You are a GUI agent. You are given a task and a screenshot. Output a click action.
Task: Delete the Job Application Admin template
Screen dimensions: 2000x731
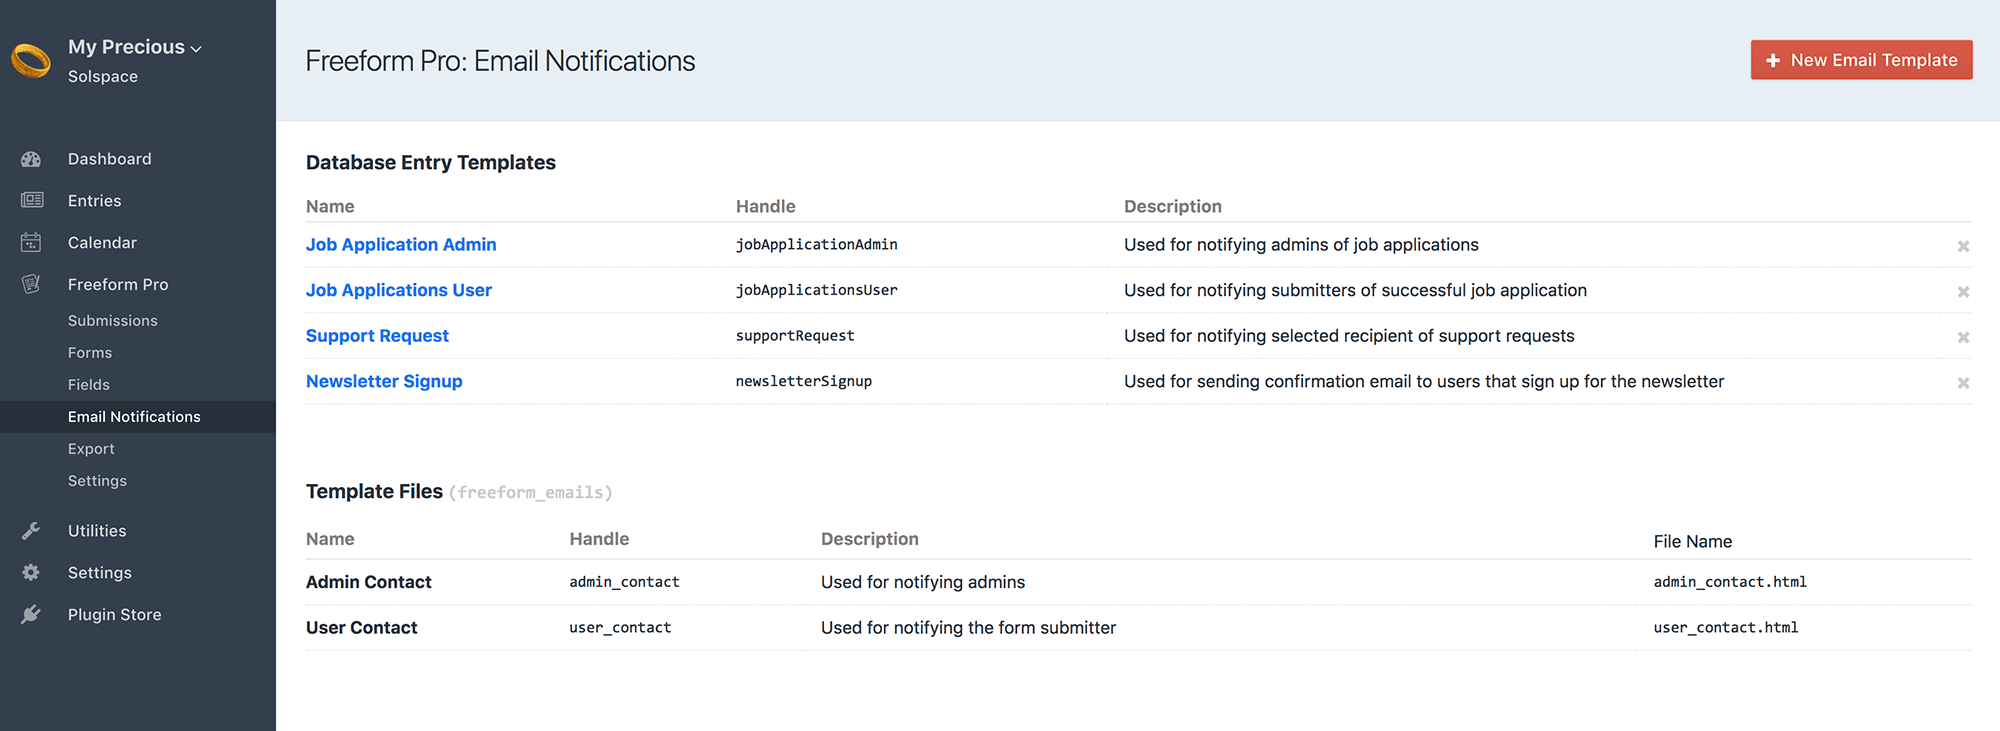pos(1963,246)
